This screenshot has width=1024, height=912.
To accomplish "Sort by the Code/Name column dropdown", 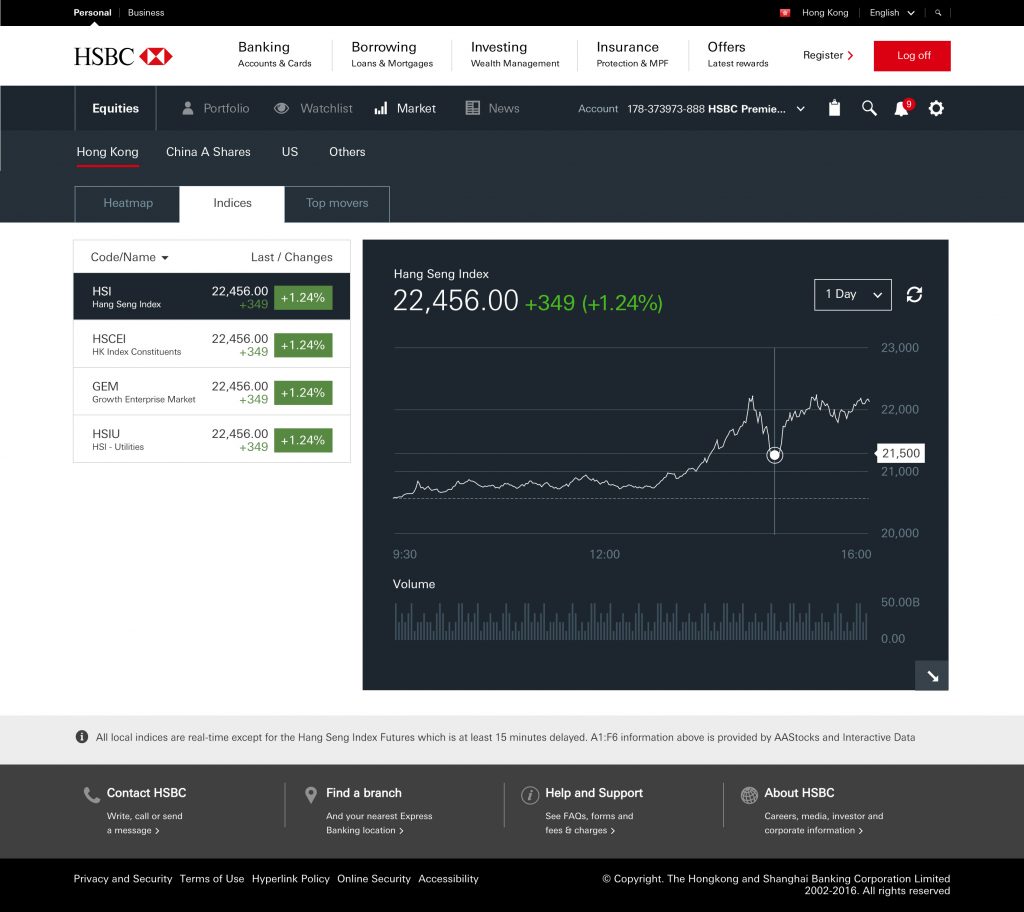I will tap(130, 257).
